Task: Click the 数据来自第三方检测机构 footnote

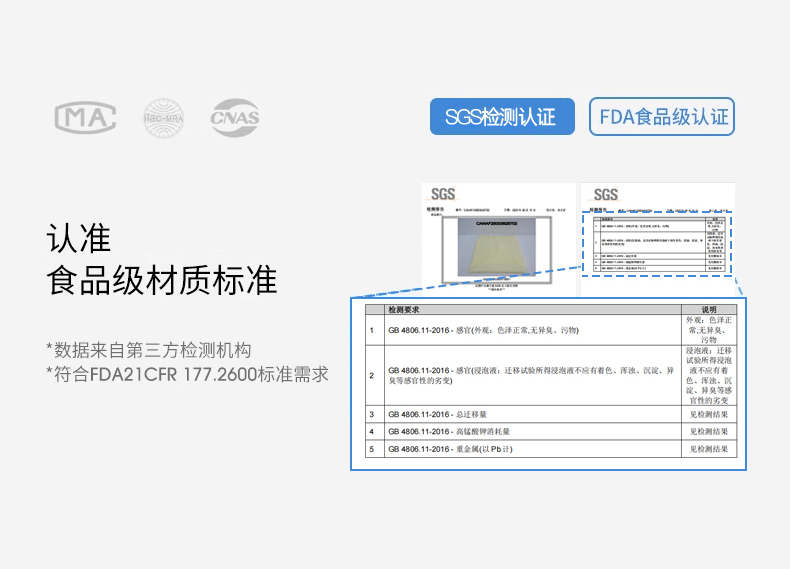Action: tap(148, 350)
